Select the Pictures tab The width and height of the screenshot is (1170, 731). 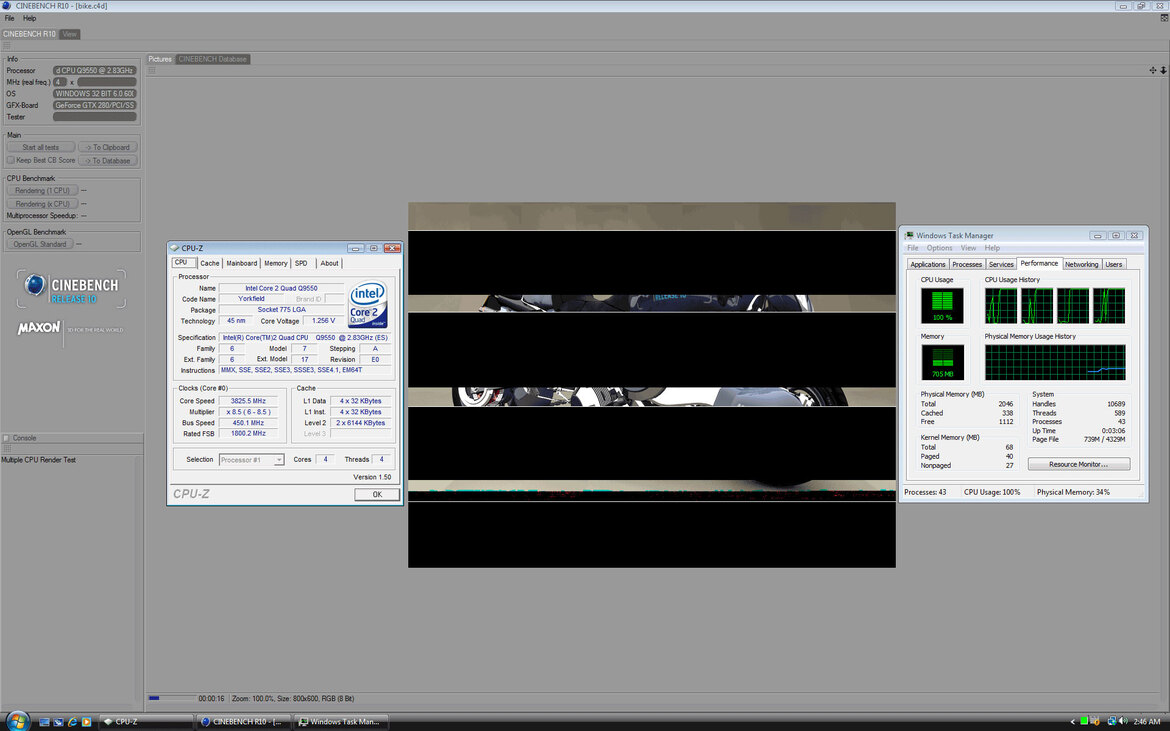[160, 59]
